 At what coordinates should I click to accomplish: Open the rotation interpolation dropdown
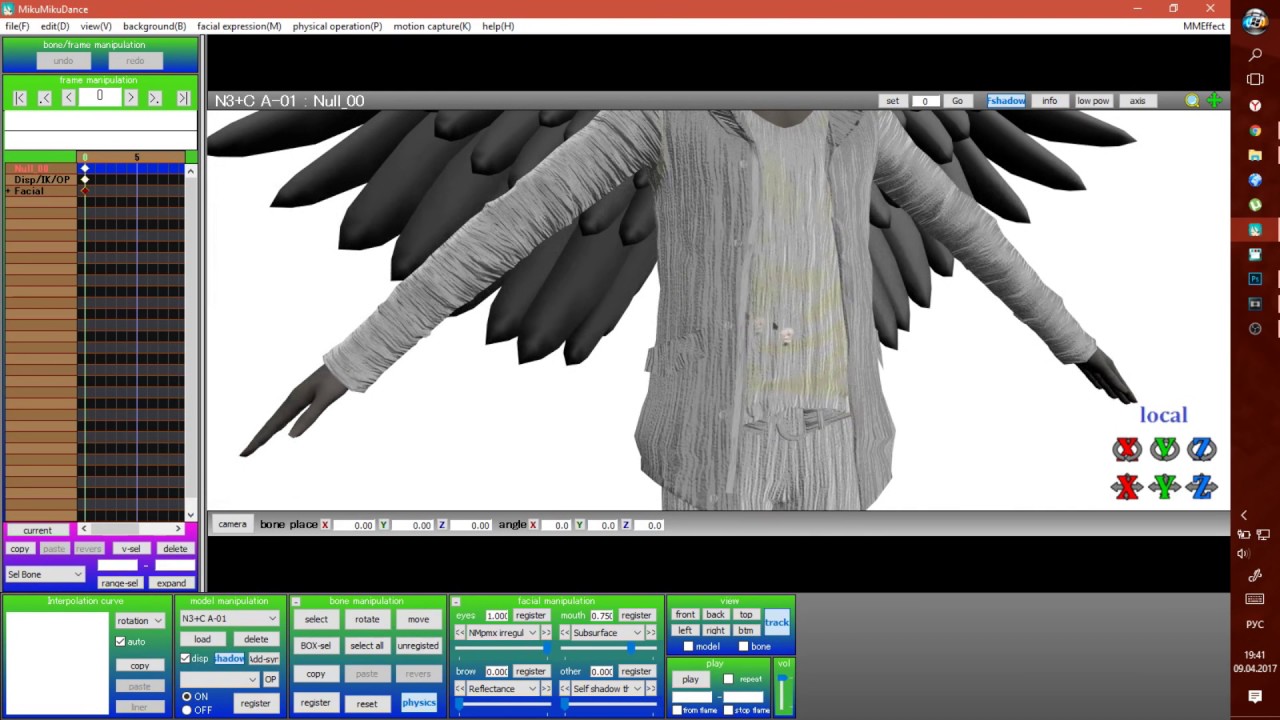tap(140, 621)
